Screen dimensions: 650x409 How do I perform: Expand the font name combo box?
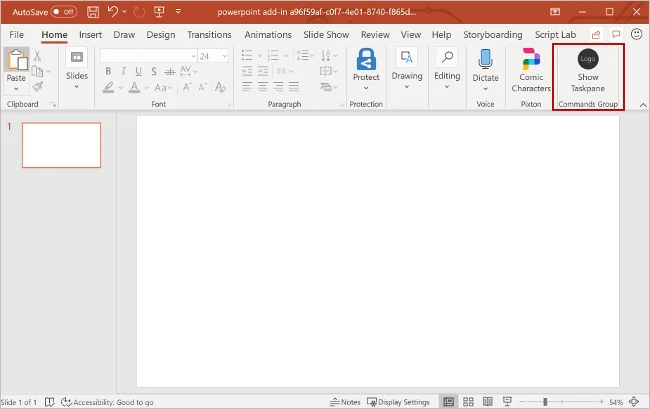(193, 56)
